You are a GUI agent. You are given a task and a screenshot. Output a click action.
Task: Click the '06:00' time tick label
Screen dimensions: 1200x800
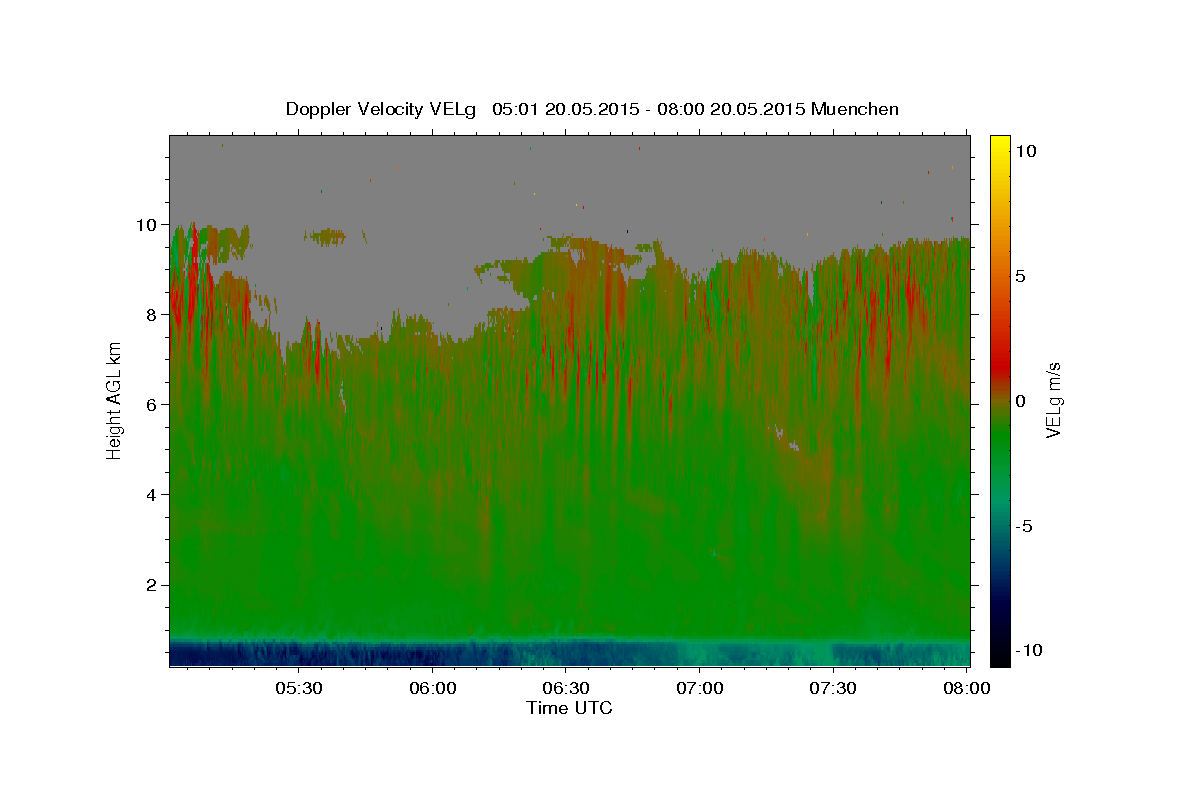pyautogui.click(x=432, y=688)
